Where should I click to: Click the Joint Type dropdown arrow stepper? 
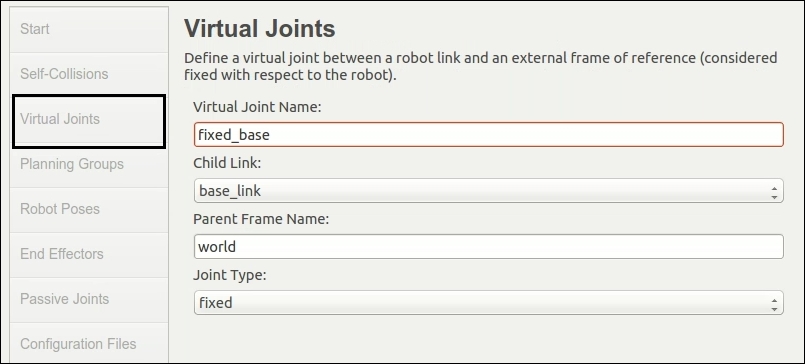[x=774, y=304]
